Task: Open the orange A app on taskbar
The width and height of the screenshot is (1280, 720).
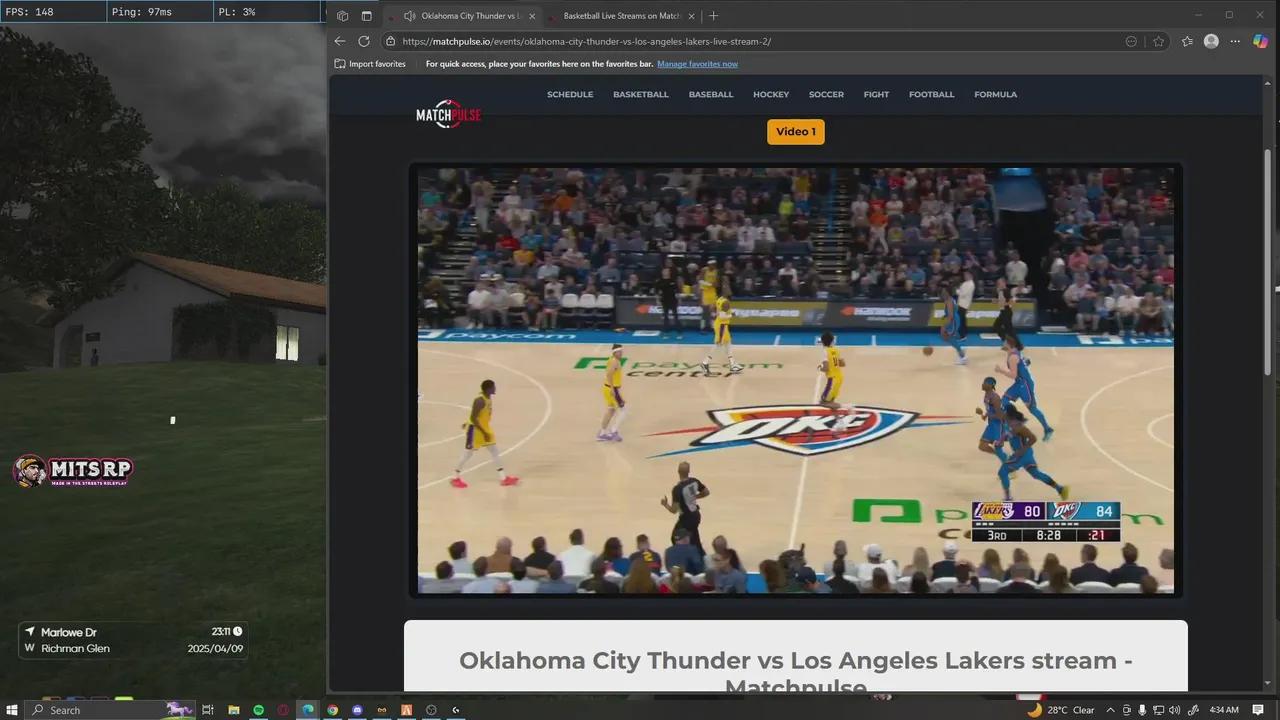Action: point(407,710)
